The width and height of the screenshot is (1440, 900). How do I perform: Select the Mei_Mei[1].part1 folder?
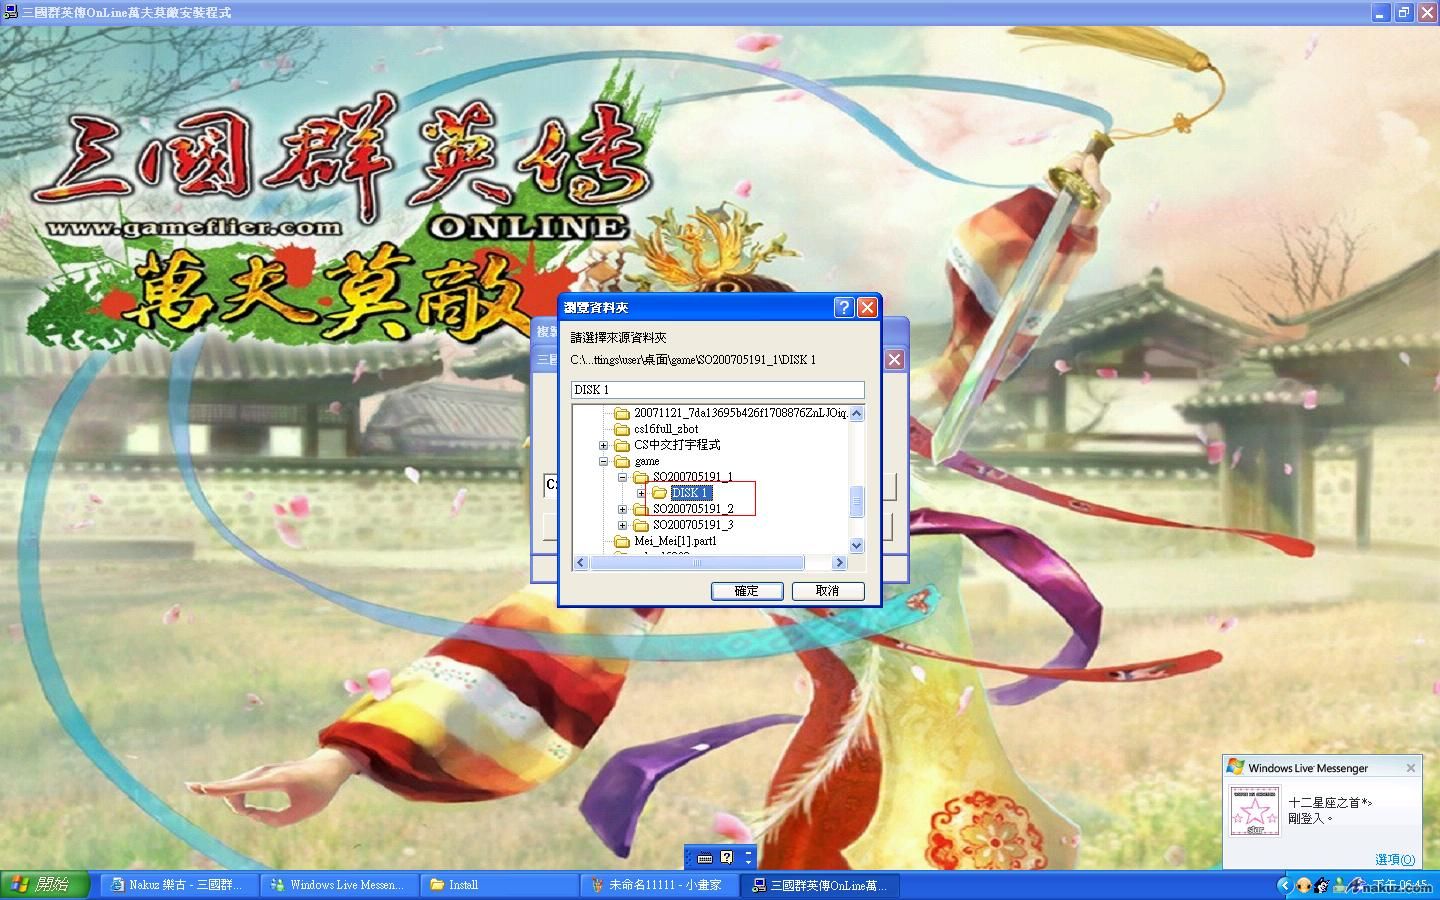[x=675, y=541]
